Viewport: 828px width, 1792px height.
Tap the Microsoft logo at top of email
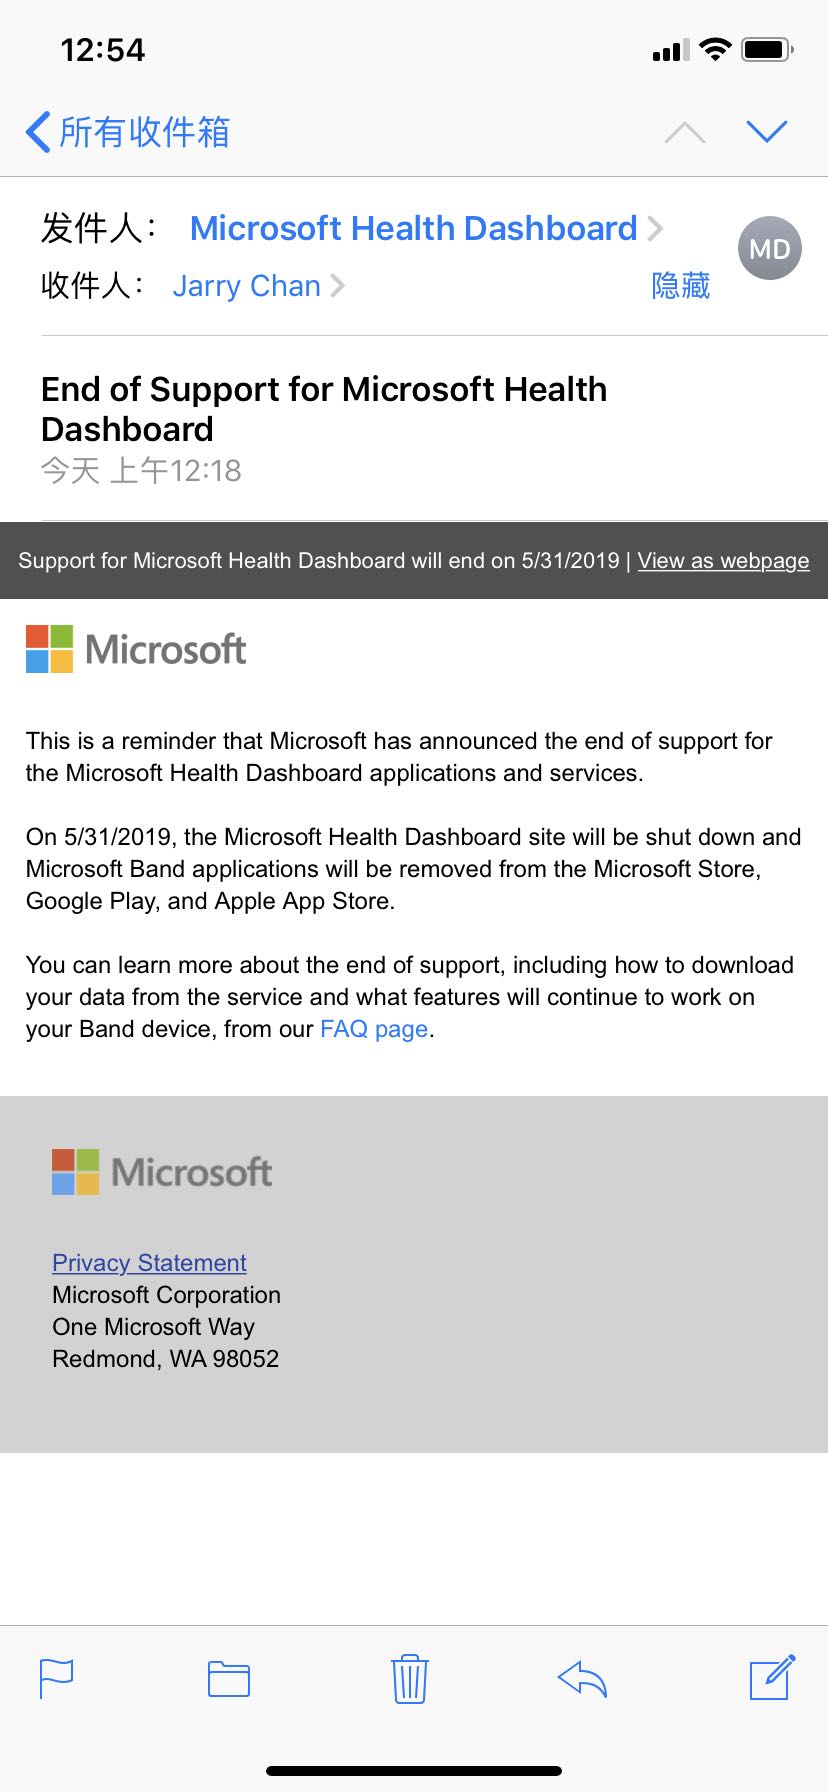point(136,649)
